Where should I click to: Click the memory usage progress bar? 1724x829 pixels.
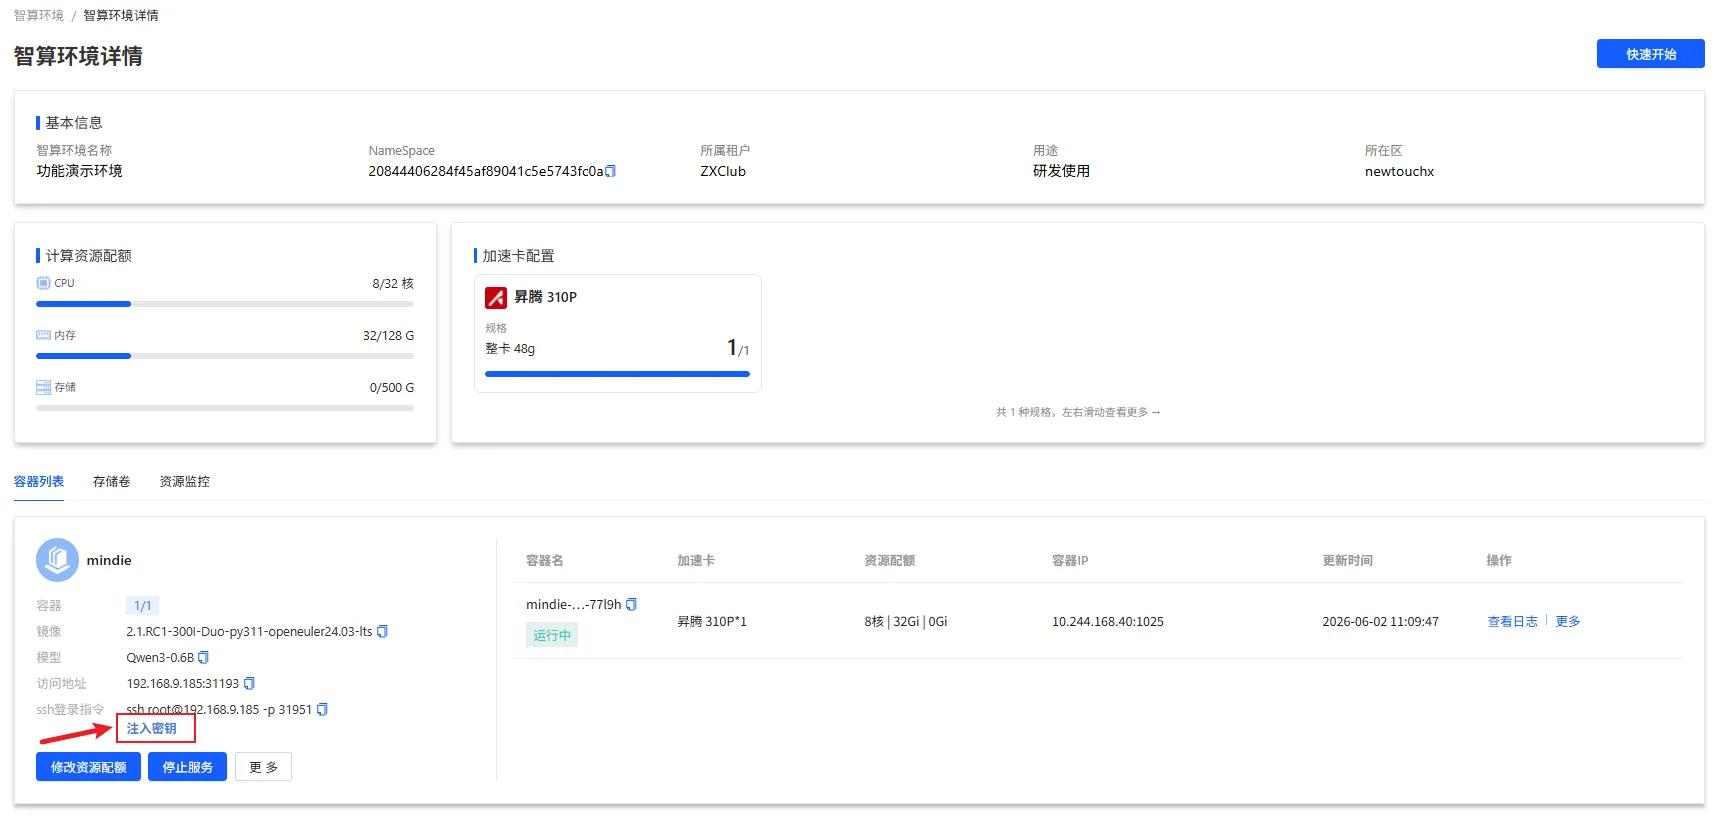pos(225,356)
